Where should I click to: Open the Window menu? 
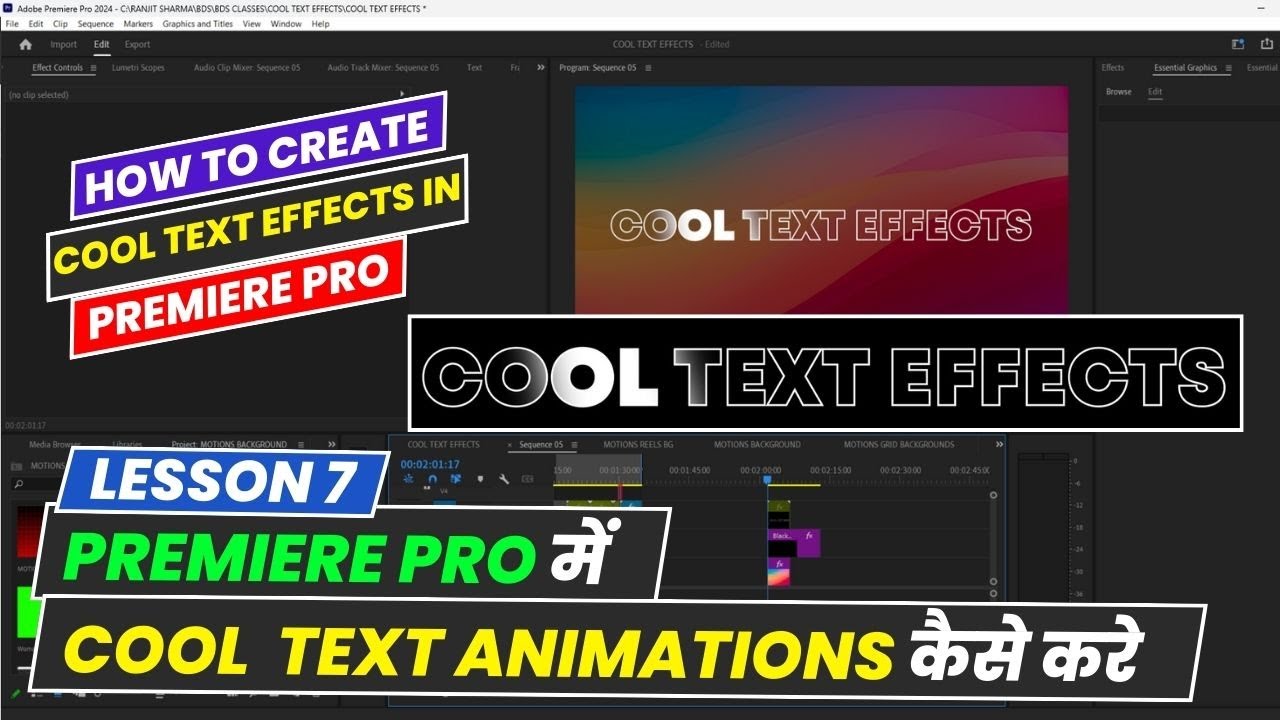click(x=286, y=23)
